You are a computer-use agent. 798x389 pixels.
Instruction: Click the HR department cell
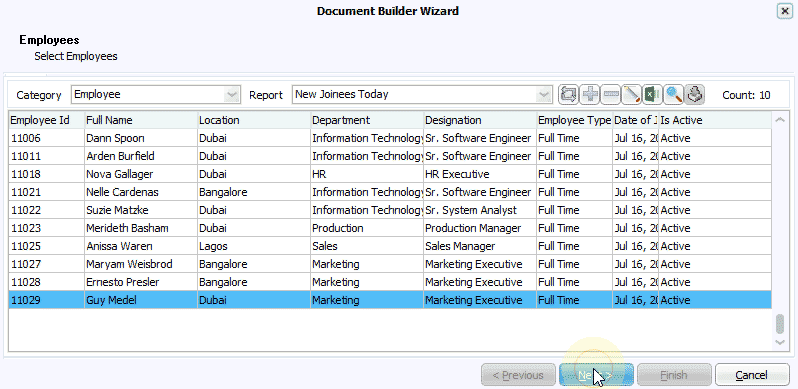point(367,174)
